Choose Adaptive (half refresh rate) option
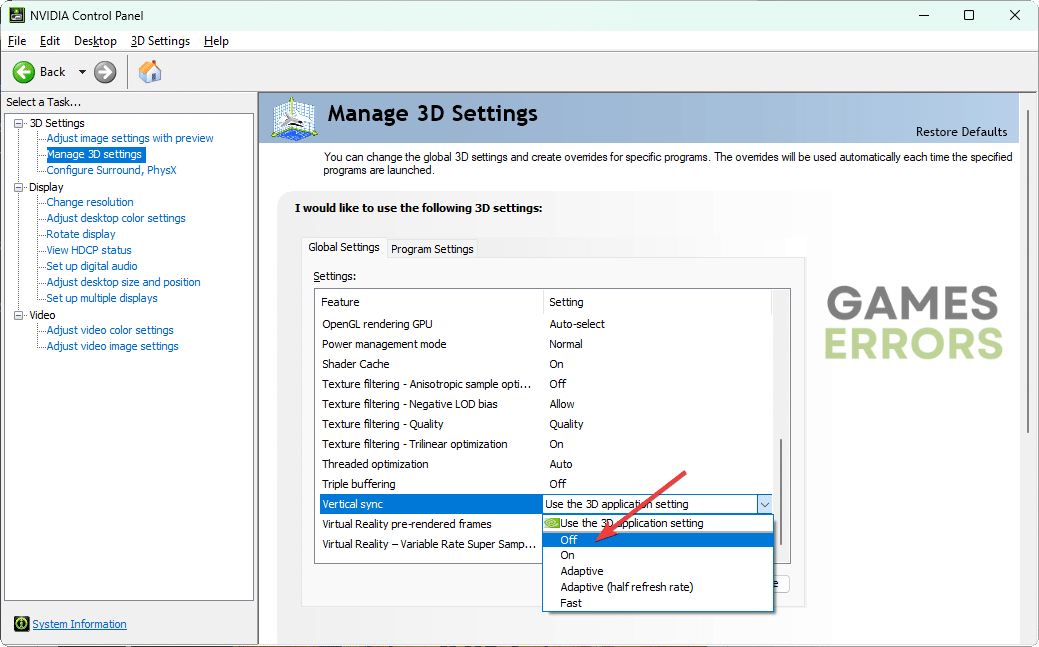The height and width of the screenshot is (647, 1039). click(627, 587)
